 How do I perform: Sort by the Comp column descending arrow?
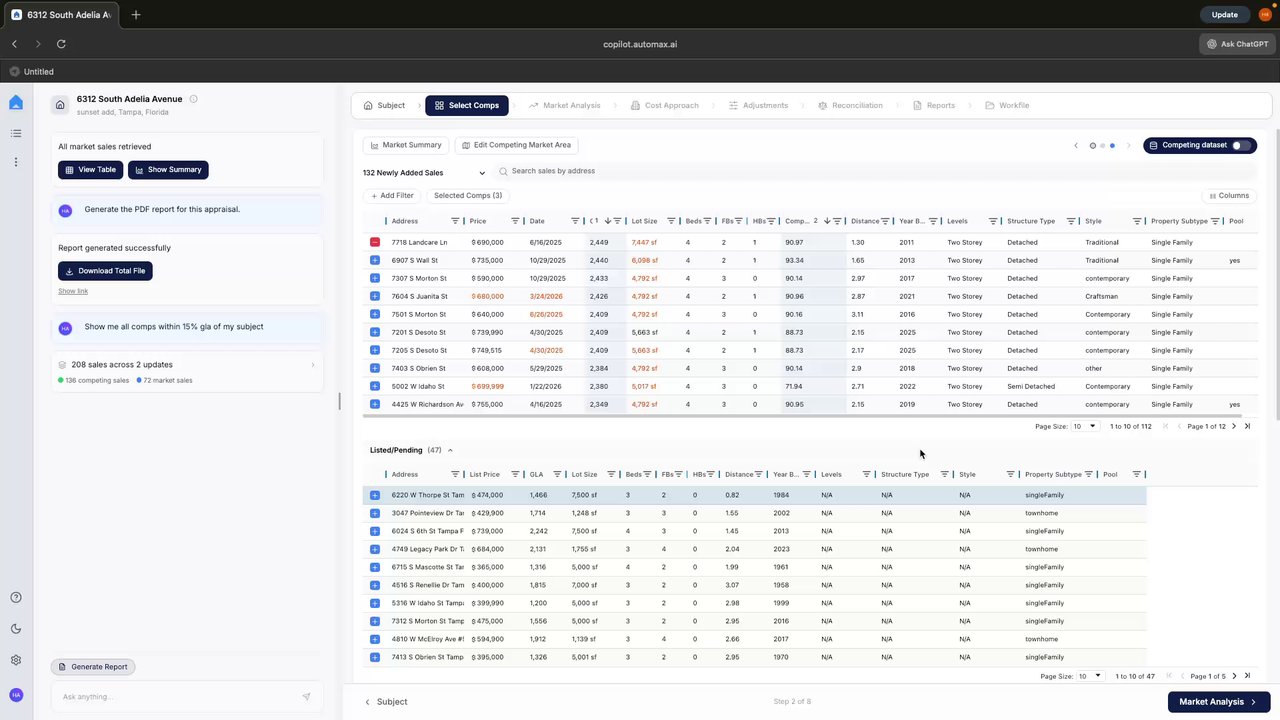pyautogui.click(x=826, y=221)
